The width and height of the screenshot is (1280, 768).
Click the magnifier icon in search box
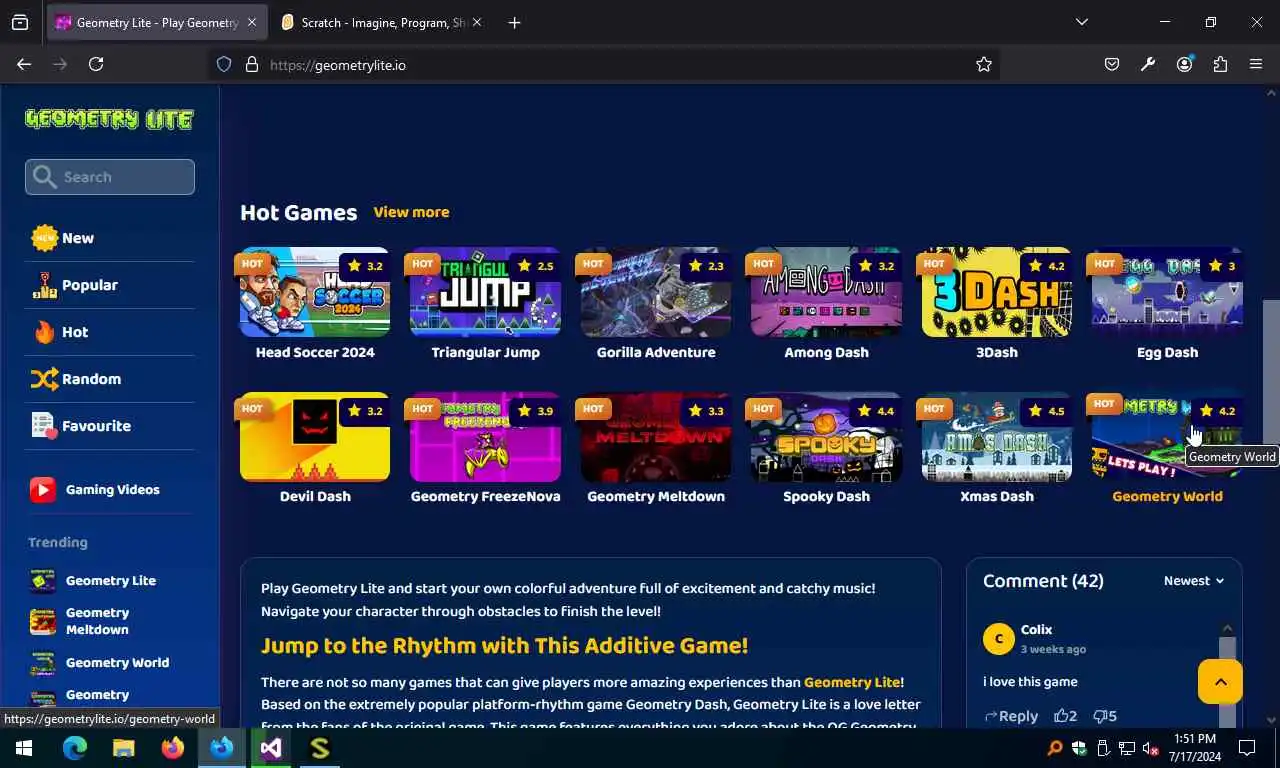tap(44, 177)
